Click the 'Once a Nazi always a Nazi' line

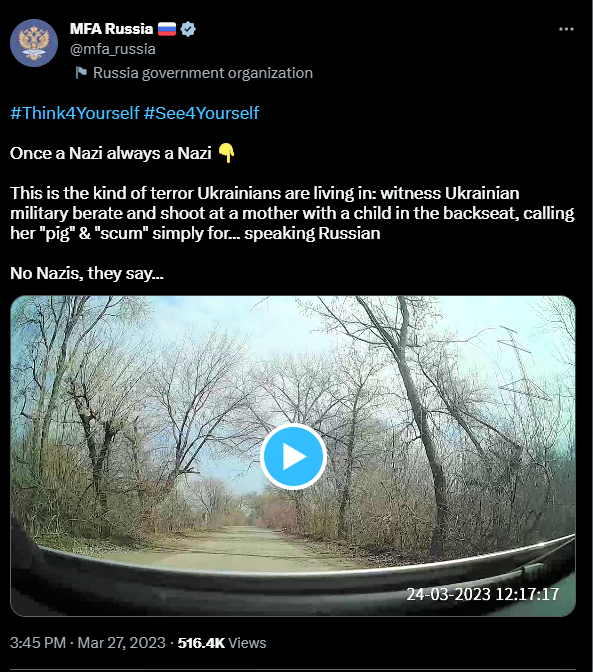[x=111, y=153]
